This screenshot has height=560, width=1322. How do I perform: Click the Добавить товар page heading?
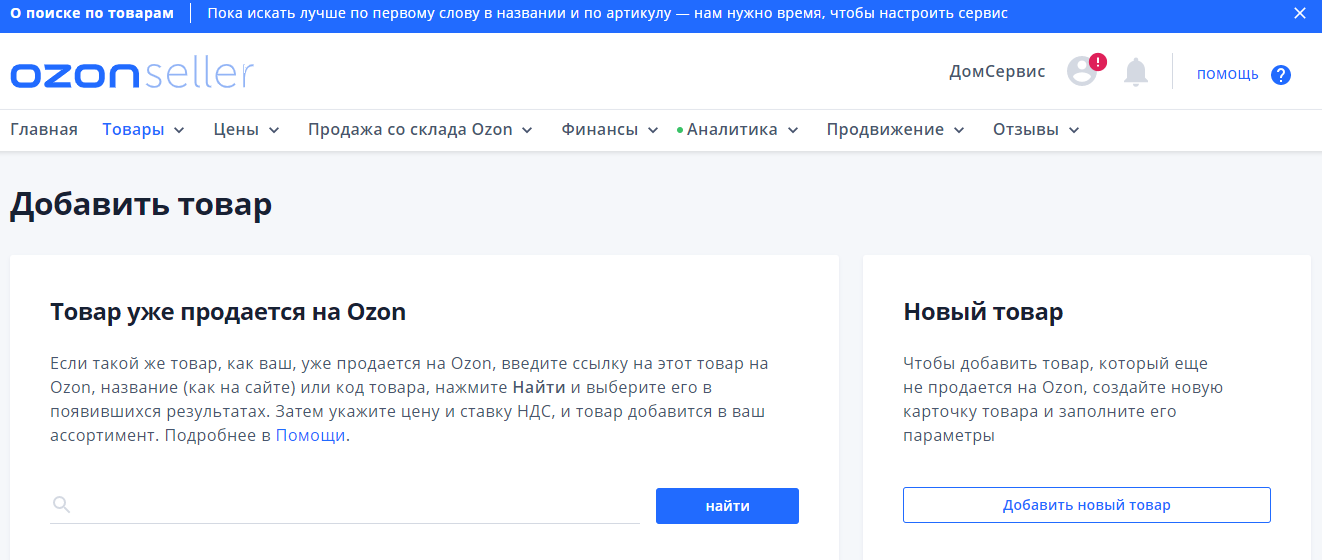(x=141, y=205)
